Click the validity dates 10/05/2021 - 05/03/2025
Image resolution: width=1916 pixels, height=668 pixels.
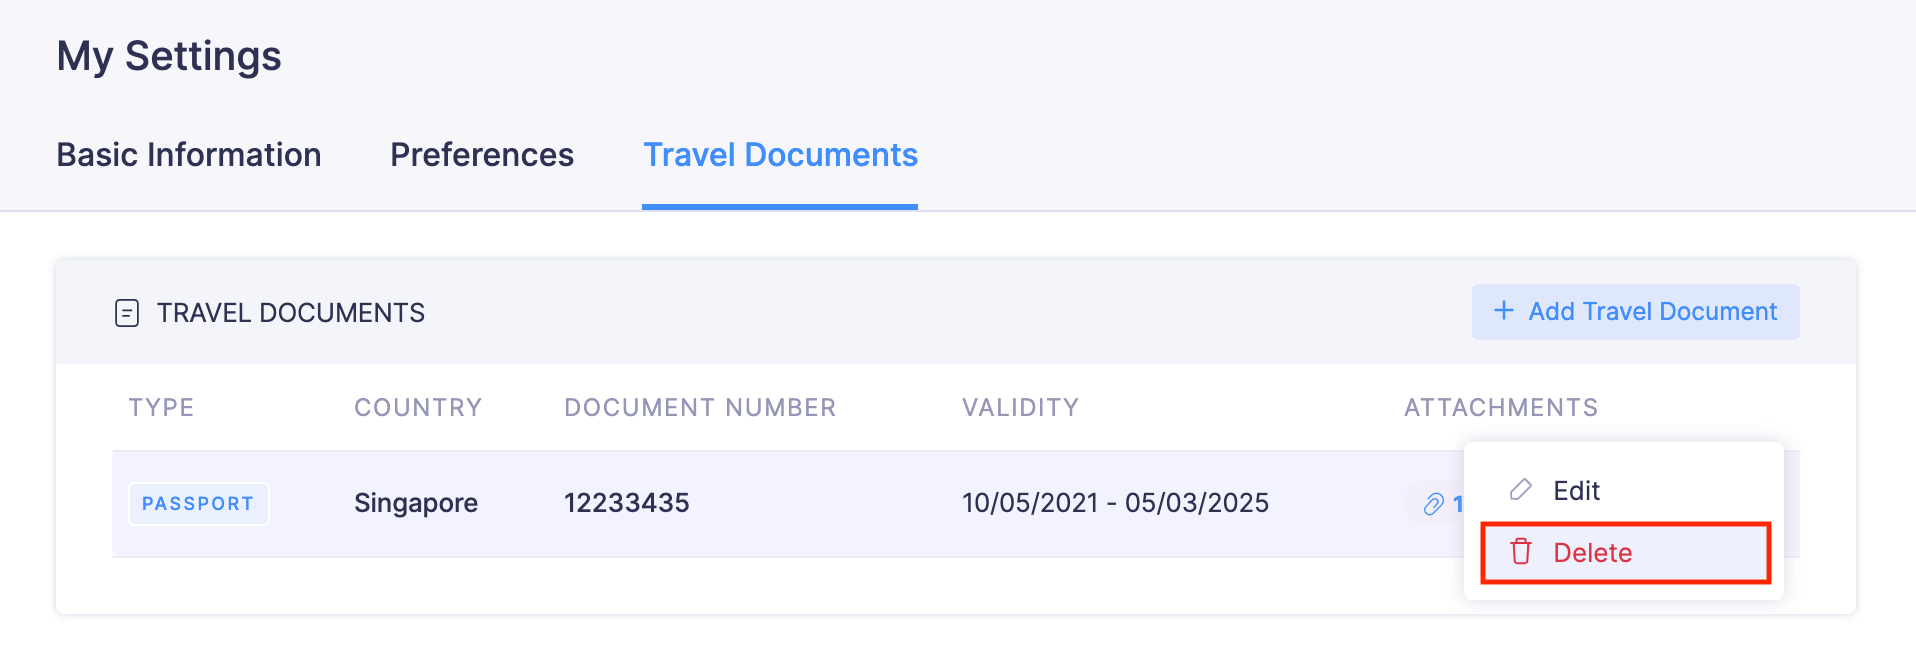coord(1115,503)
